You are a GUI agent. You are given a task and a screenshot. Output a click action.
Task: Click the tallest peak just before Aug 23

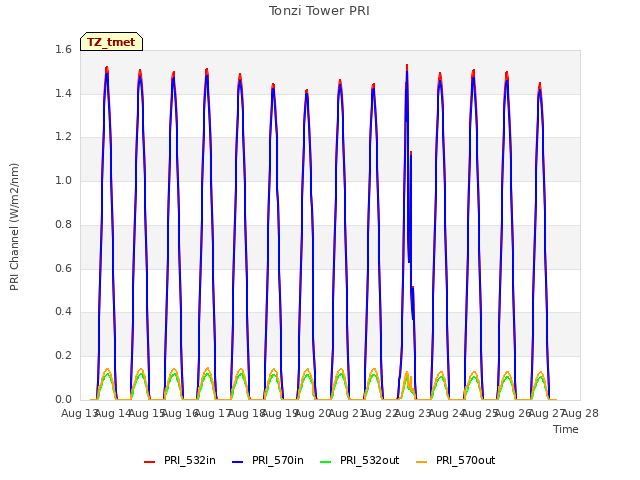(407, 65)
